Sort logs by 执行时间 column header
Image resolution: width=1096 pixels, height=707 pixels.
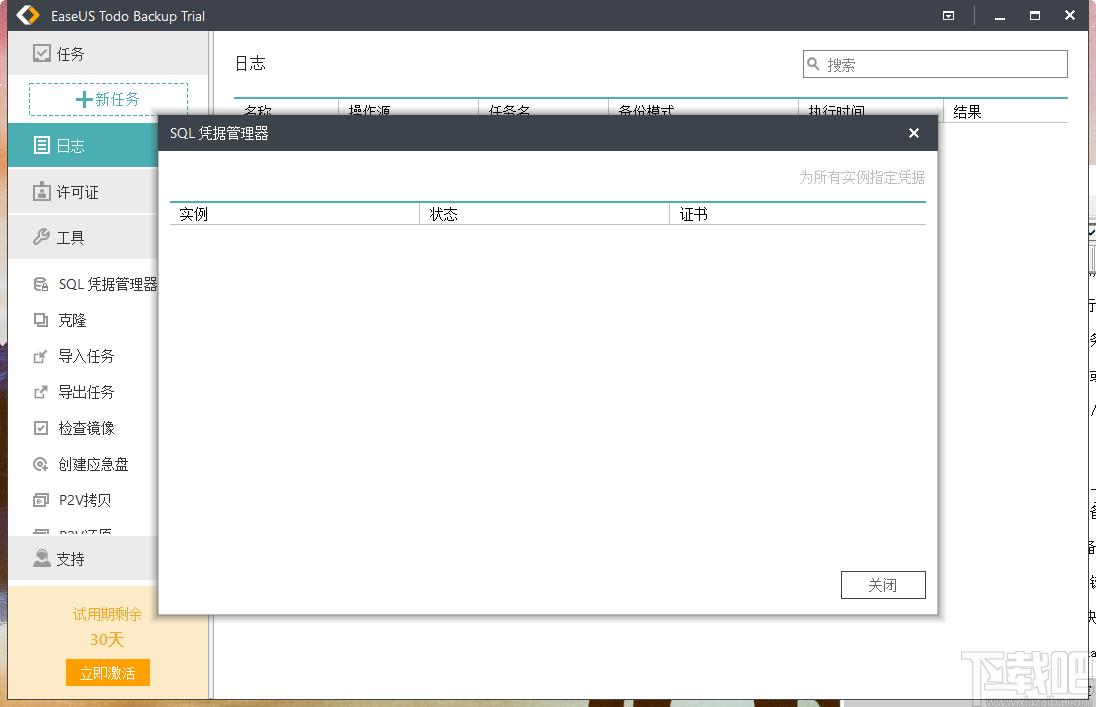coord(871,110)
